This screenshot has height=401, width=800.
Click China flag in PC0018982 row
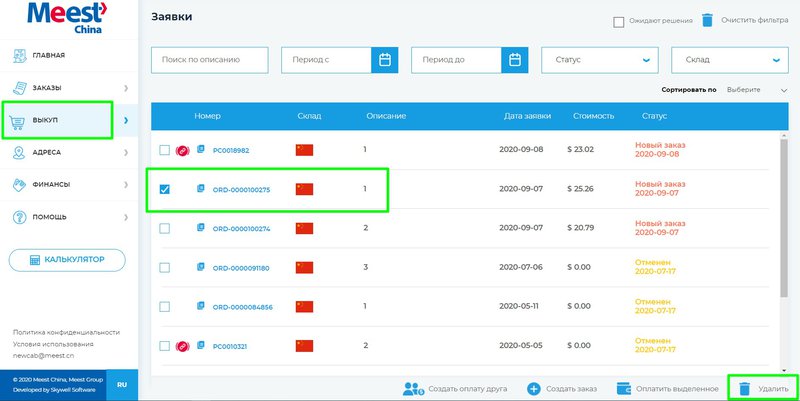click(304, 150)
